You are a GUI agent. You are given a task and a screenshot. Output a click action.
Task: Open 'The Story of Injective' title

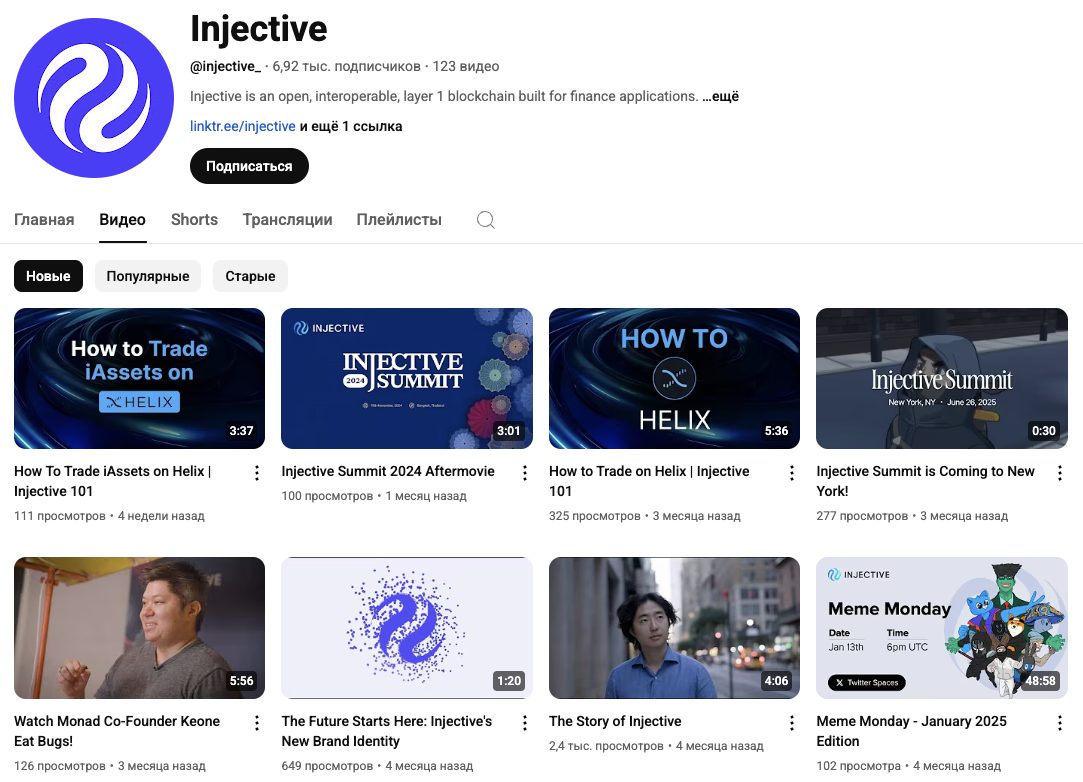(x=615, y=721)
